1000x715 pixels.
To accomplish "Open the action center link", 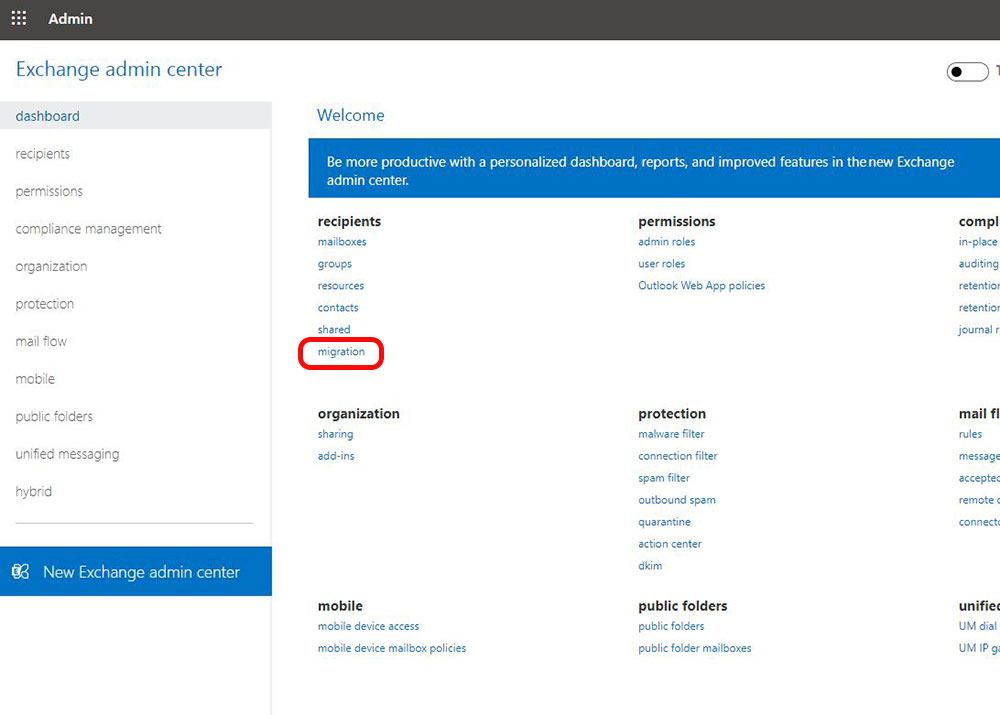I will (670, 543).
